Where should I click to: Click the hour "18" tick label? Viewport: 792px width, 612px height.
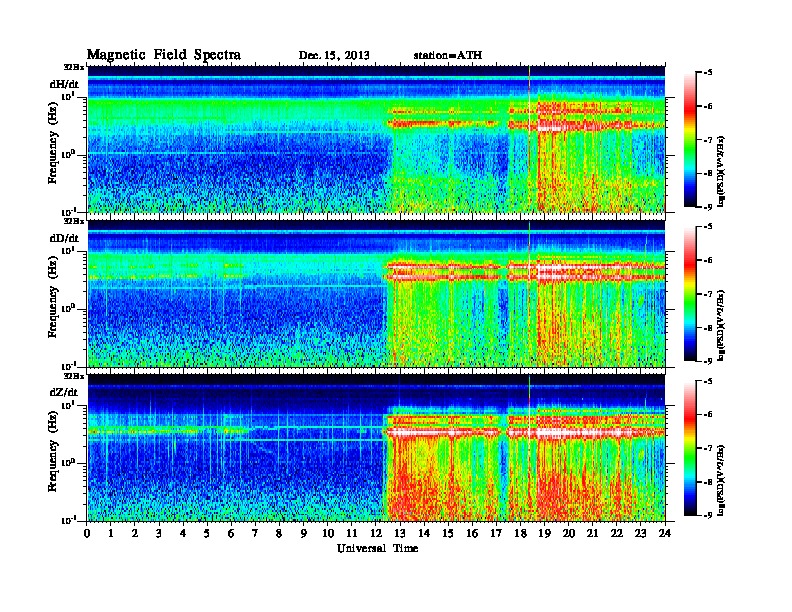point(520,533)
